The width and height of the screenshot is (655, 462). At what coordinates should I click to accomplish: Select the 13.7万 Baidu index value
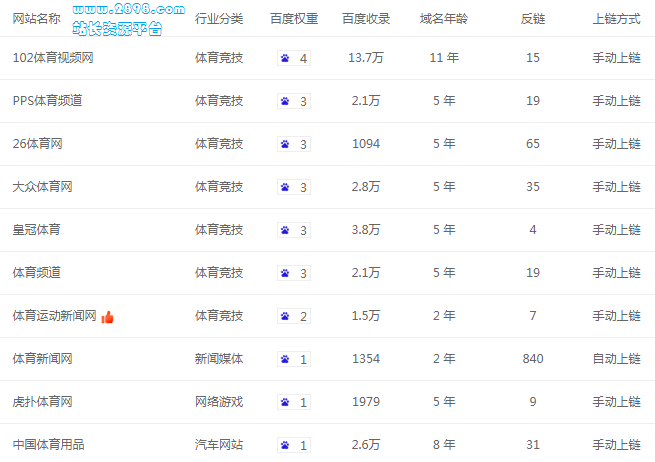click(366, 58)
